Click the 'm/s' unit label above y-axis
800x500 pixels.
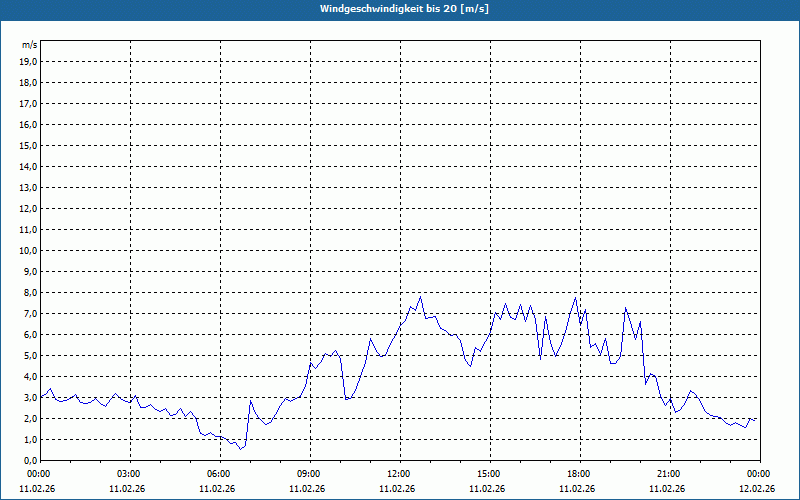(x=30, y=45)
